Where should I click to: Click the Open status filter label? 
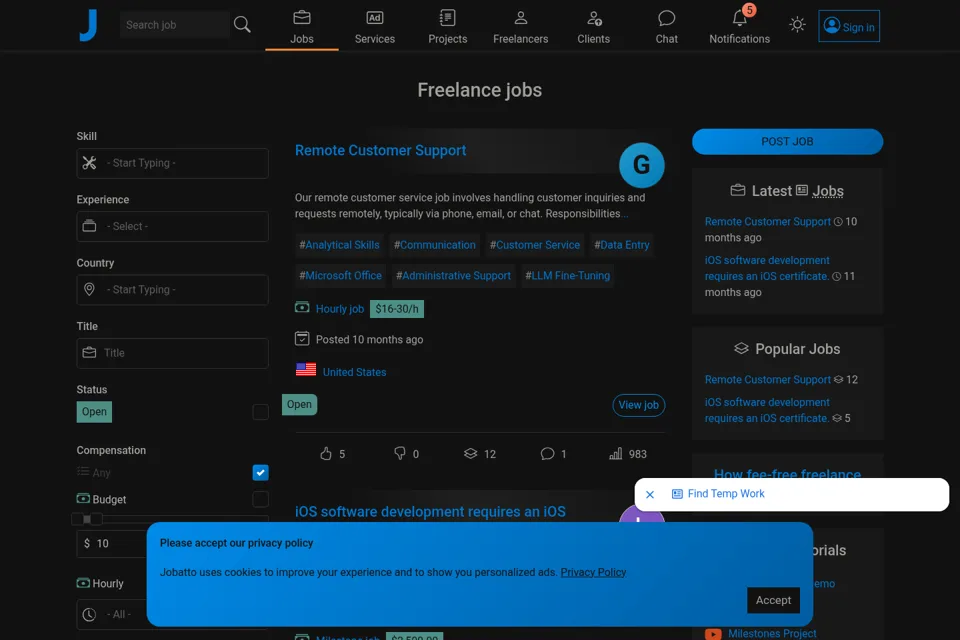tap(94, 412)
